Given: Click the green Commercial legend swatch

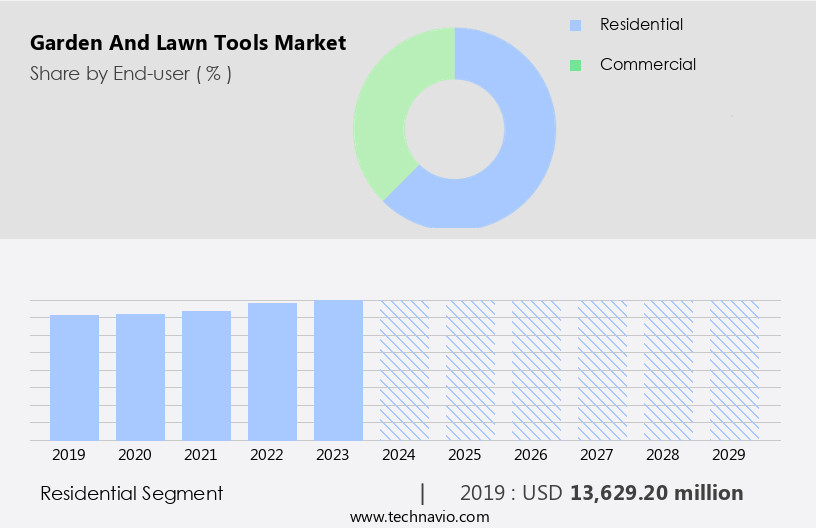Looking at the screenshot, I should [575, 65].
